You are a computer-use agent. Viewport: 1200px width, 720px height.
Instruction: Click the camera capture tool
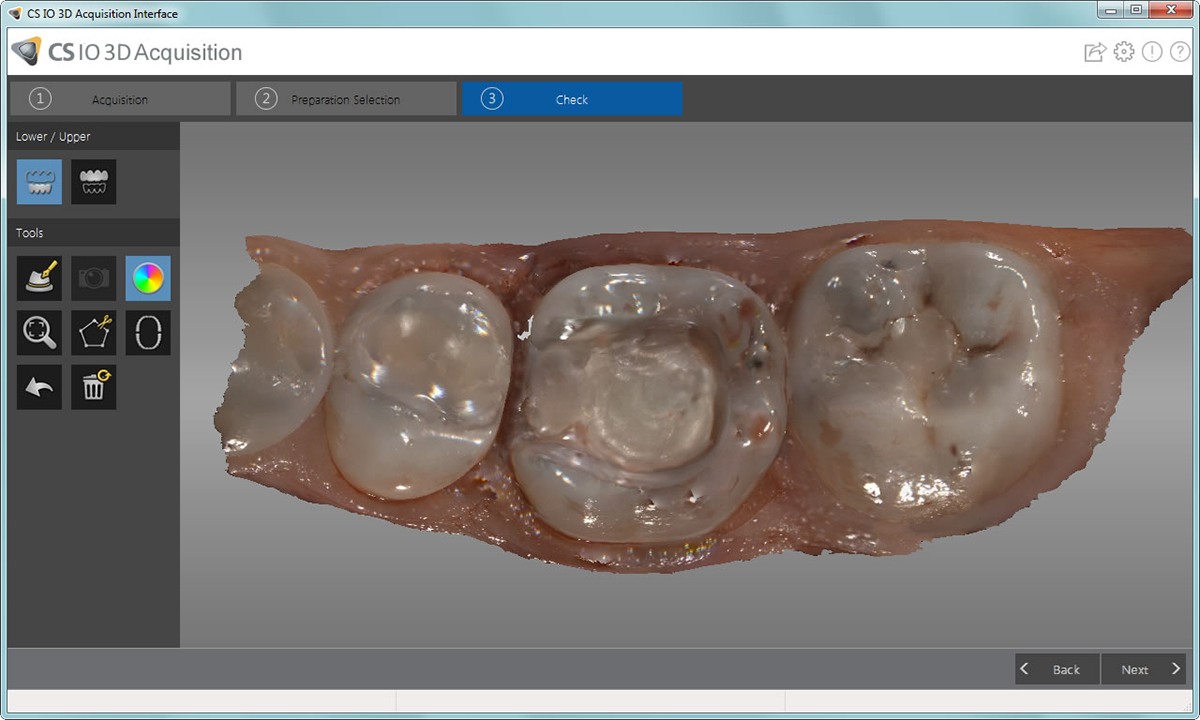click(x=93, y=278)
